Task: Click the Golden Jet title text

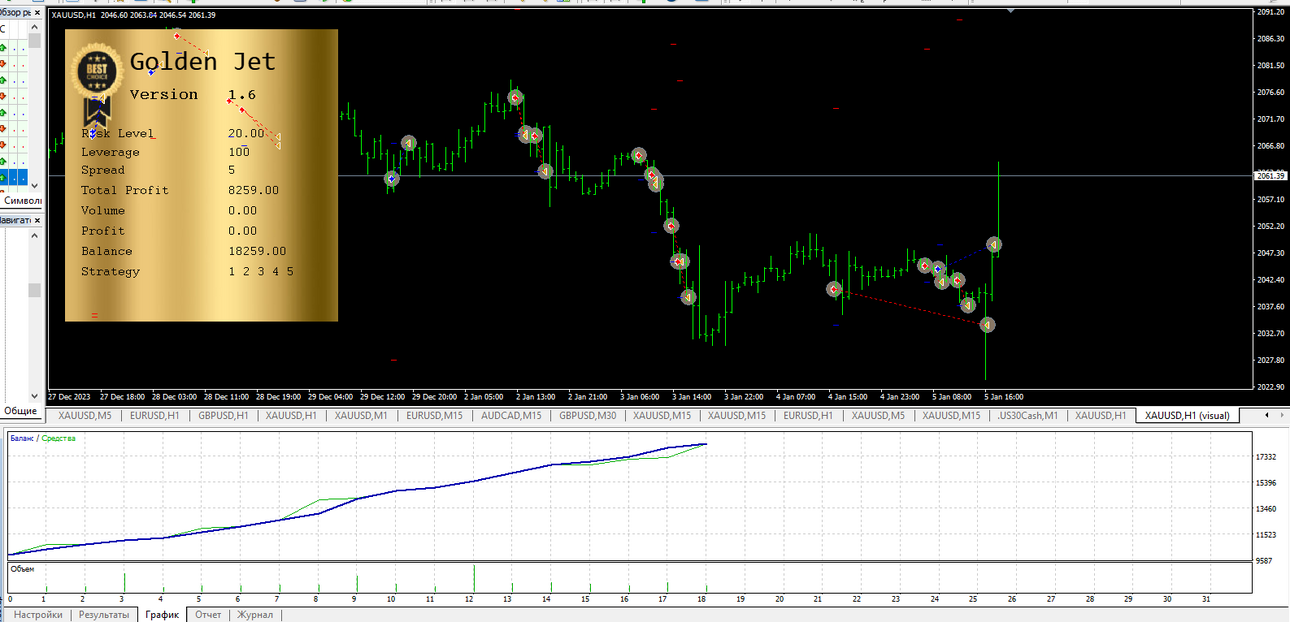Action: 203,62
